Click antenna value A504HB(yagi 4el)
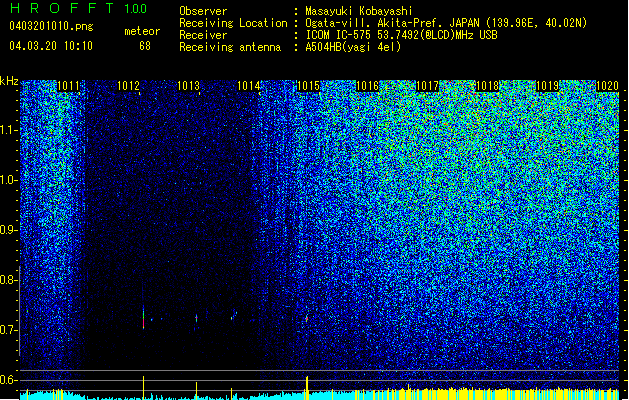The image size is (629, 400). (x=353, y=47)
